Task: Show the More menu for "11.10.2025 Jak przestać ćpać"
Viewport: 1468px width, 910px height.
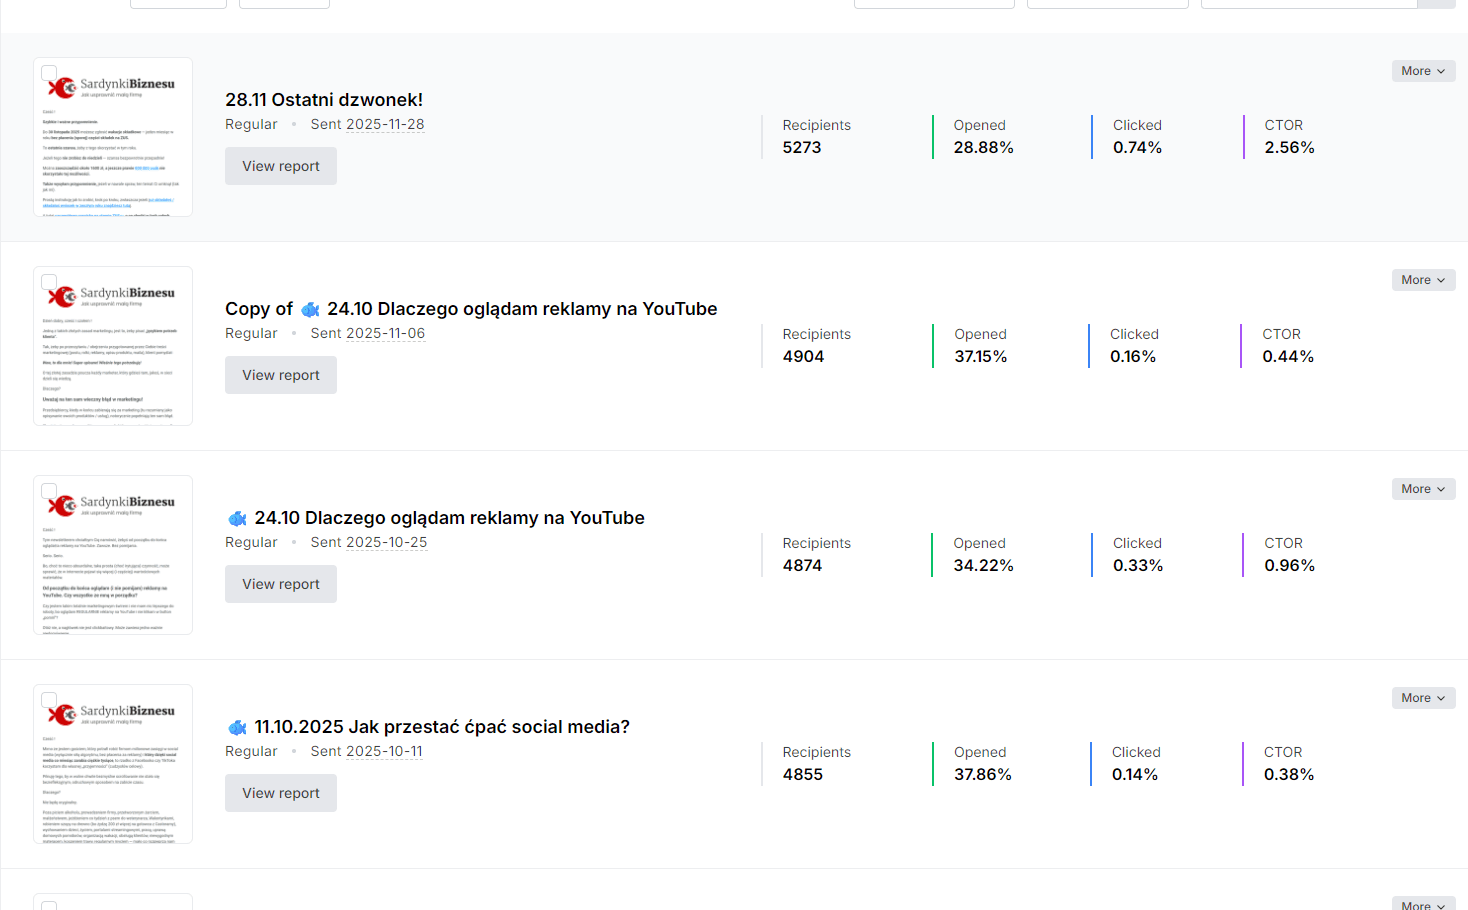Action: [x=1423, y=698]
